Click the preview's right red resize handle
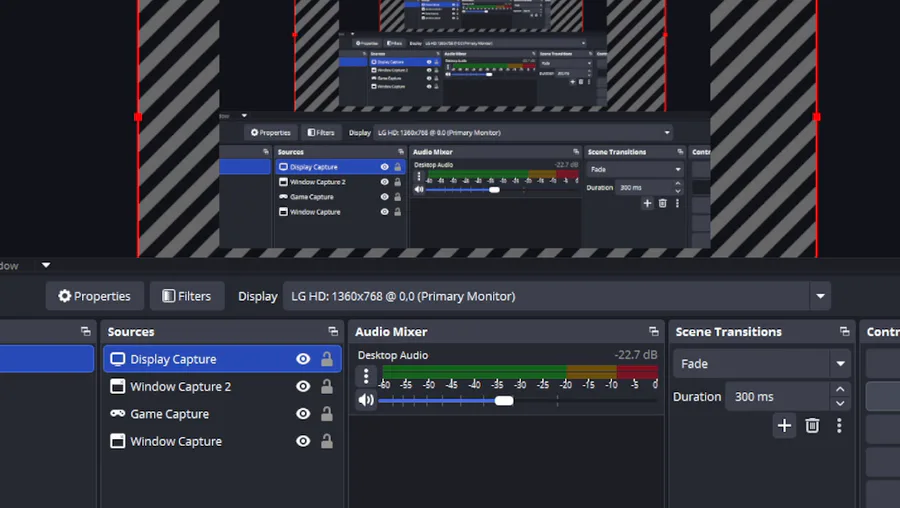 point(817,117)
